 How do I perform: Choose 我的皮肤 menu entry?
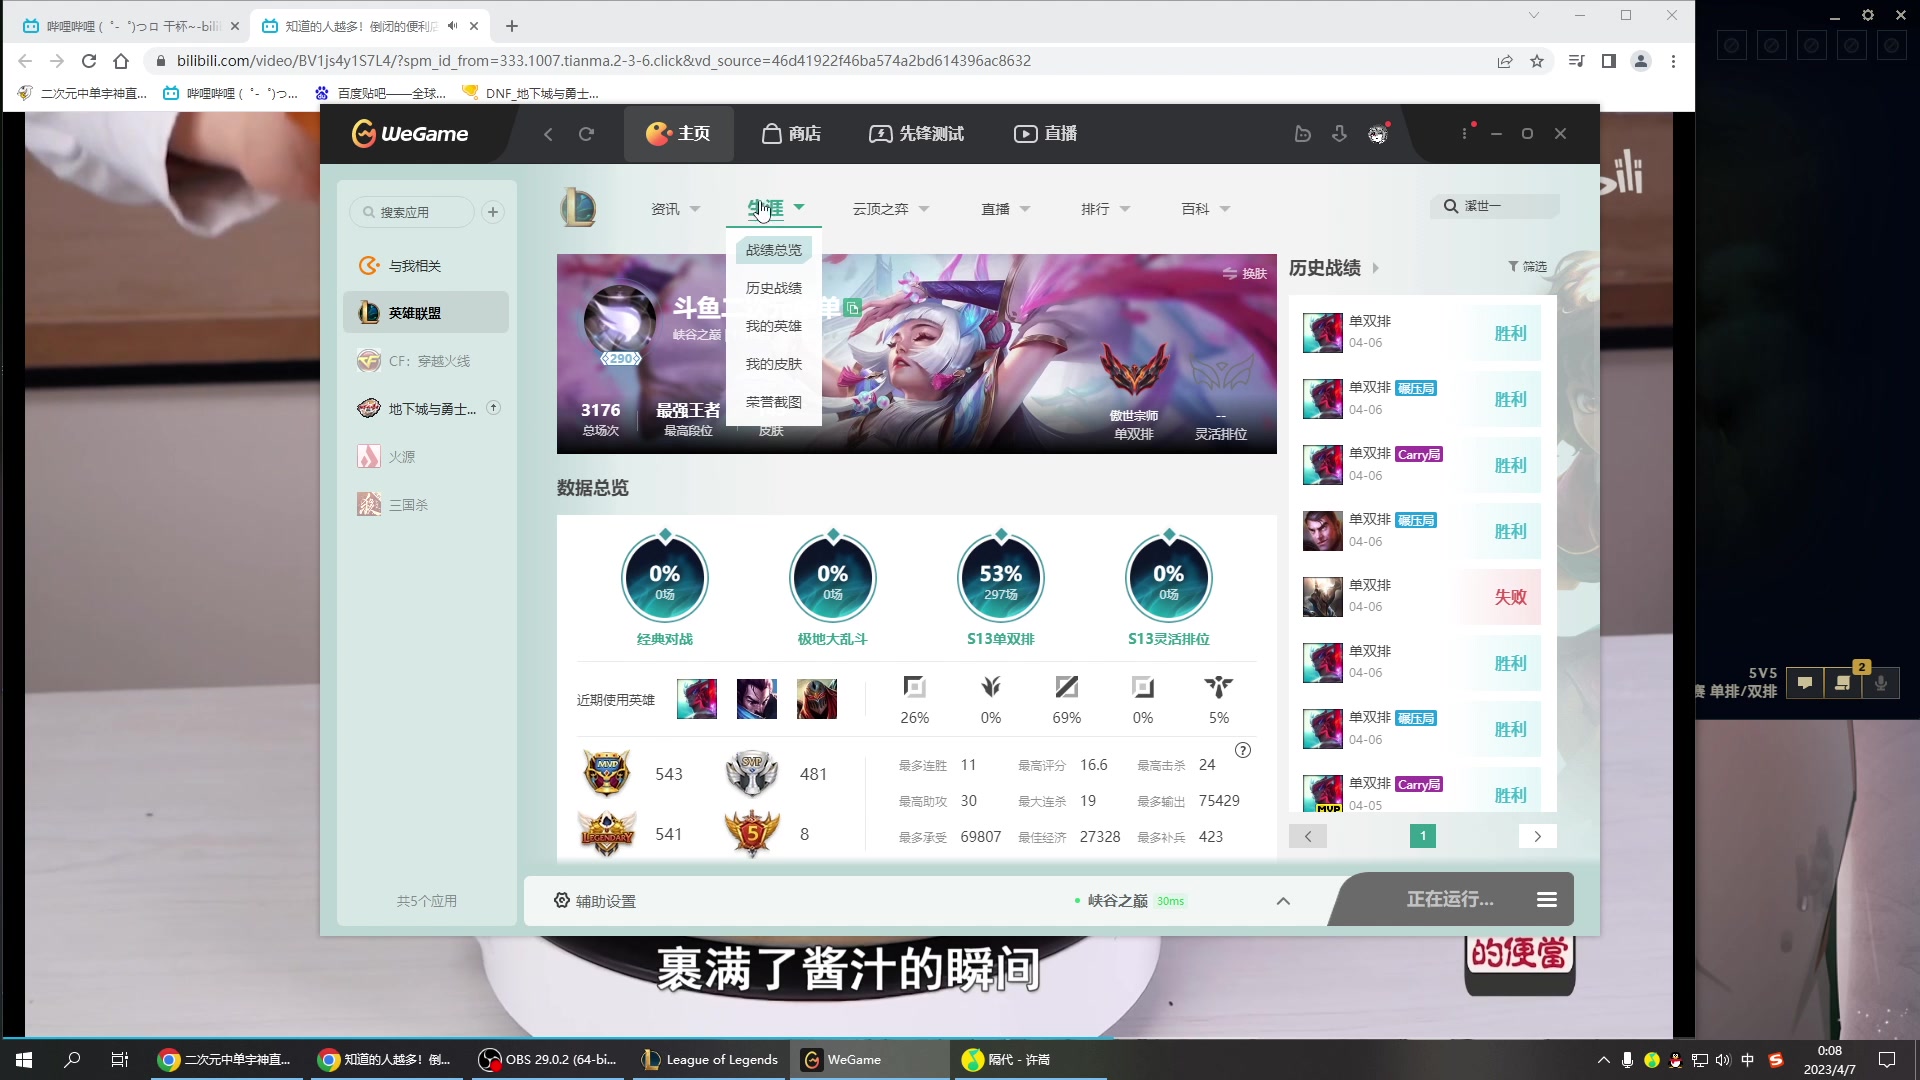[x=774, y=364]
